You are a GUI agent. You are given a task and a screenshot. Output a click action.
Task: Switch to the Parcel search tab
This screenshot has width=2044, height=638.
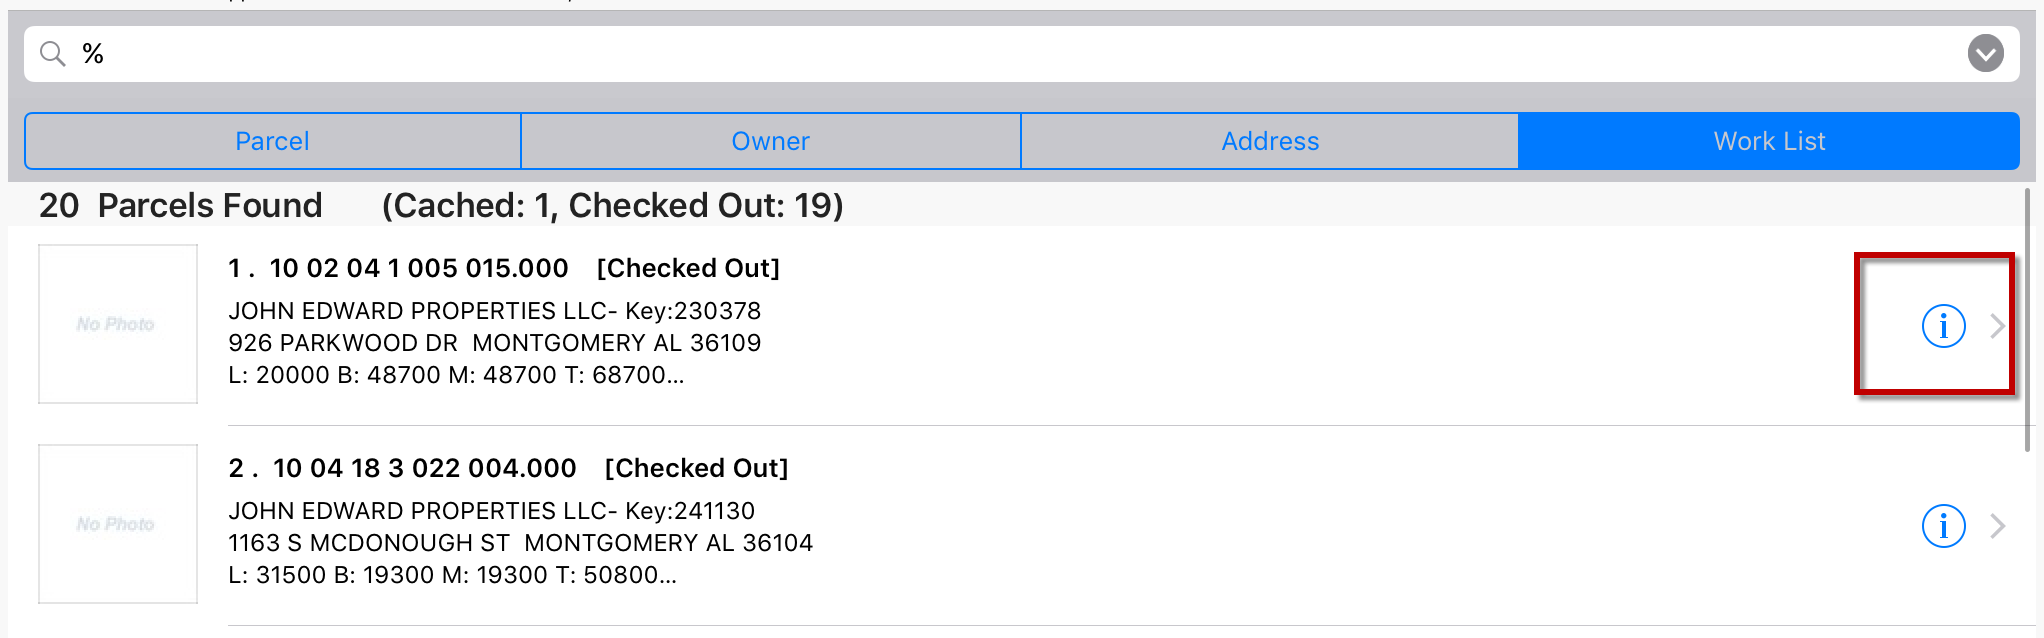(x=273, y=141)
